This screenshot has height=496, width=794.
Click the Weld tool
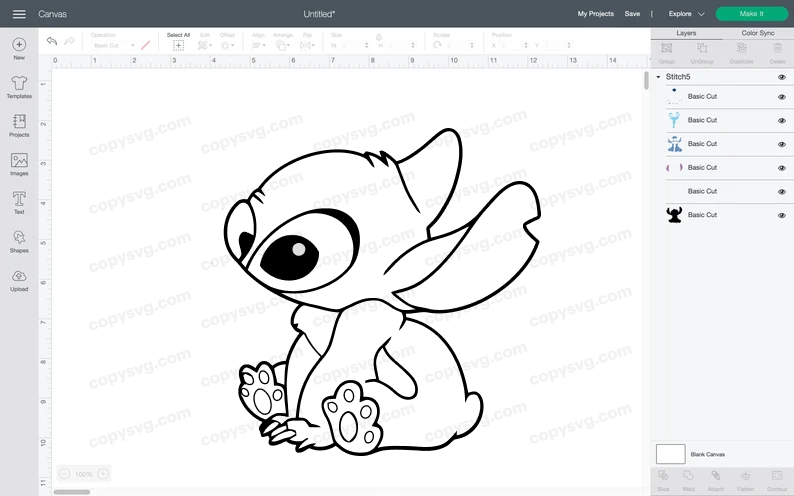(x=688, y=476)
